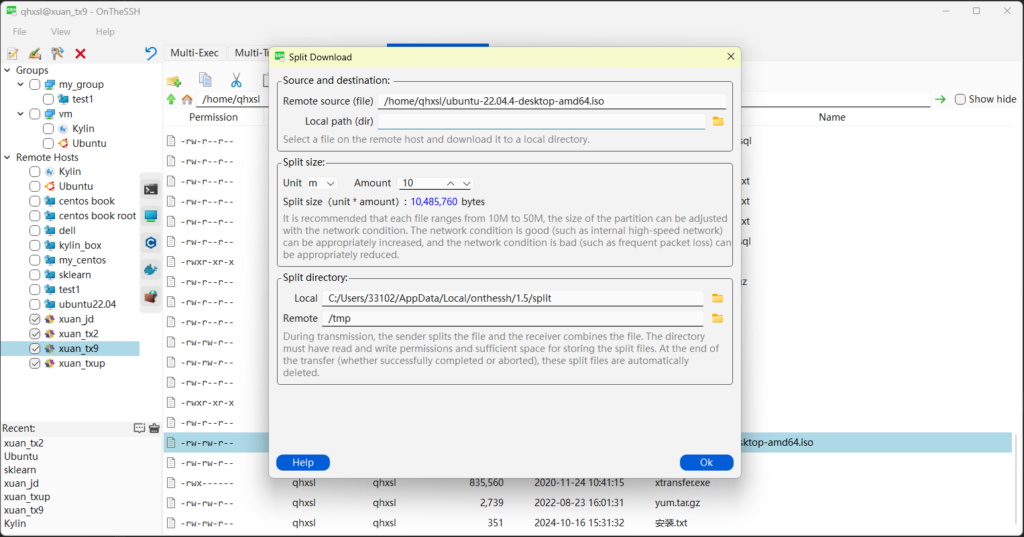Clear the Recent list with basket icon
This screenshot has width=1024, height=537.
pyautogui.click(x=155, y=428)
